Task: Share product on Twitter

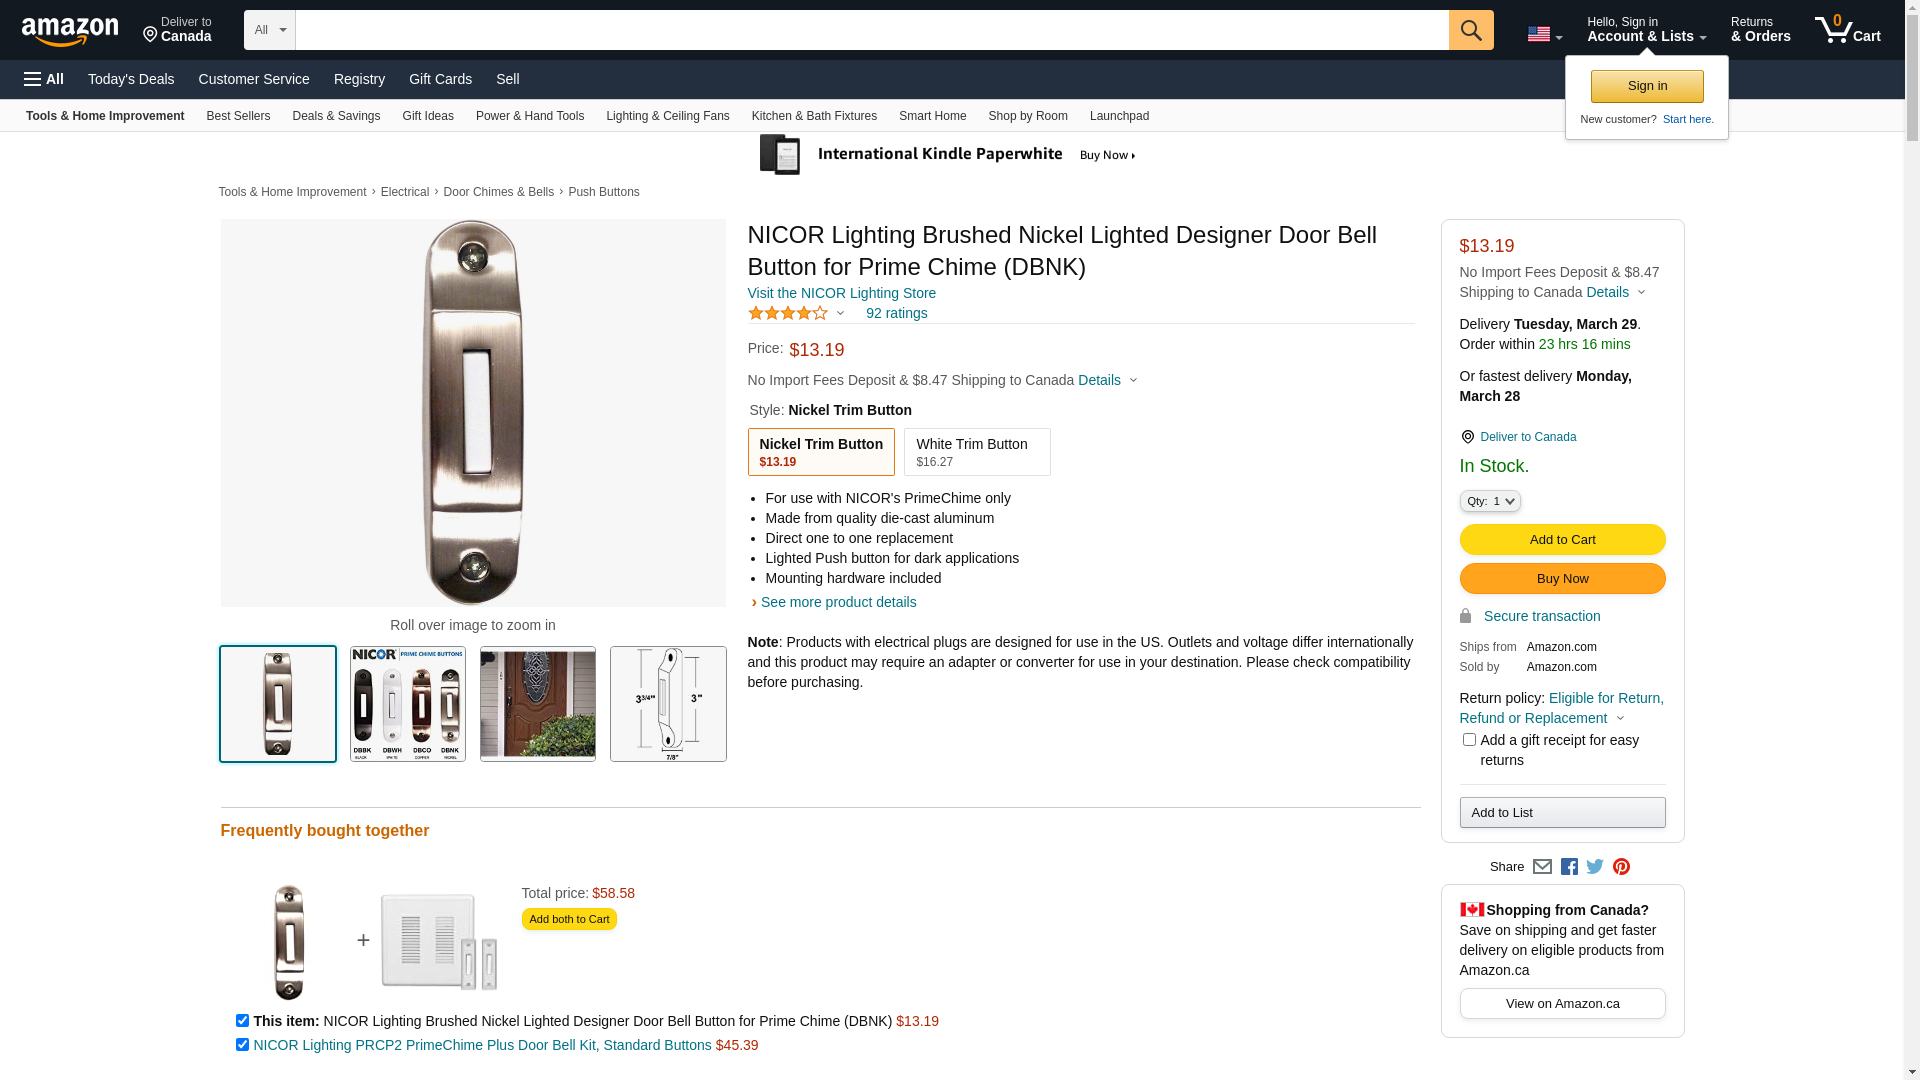Action: [x=1595, y=867]
